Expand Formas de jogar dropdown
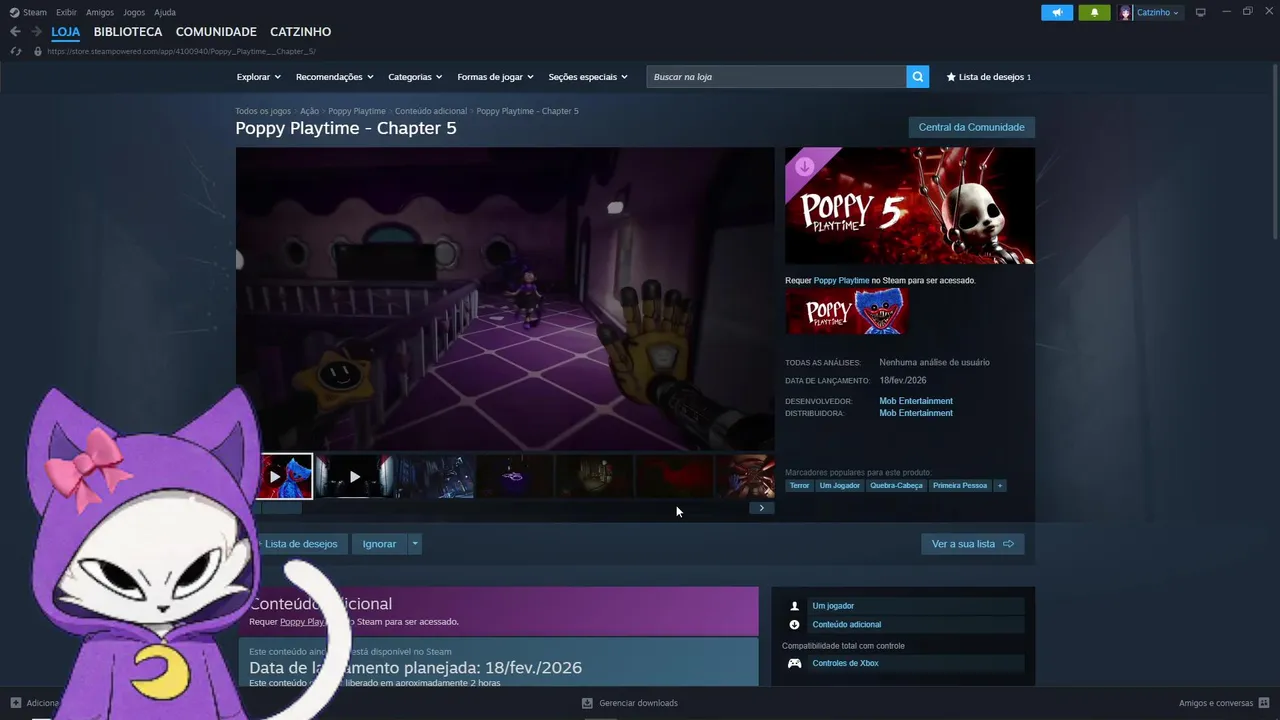This screenshot has height=720, width=1280. 495,77
